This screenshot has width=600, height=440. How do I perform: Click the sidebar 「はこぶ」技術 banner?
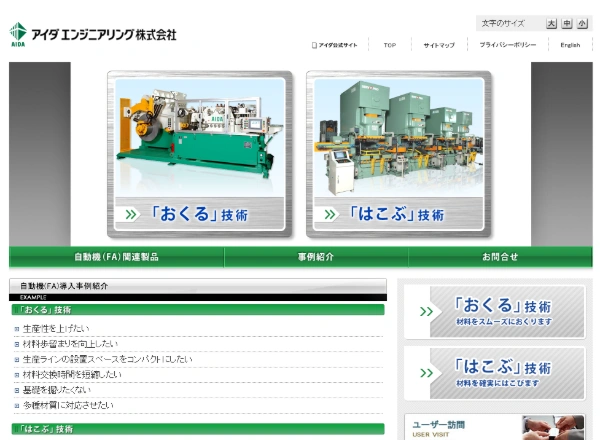tap(495, 373)
